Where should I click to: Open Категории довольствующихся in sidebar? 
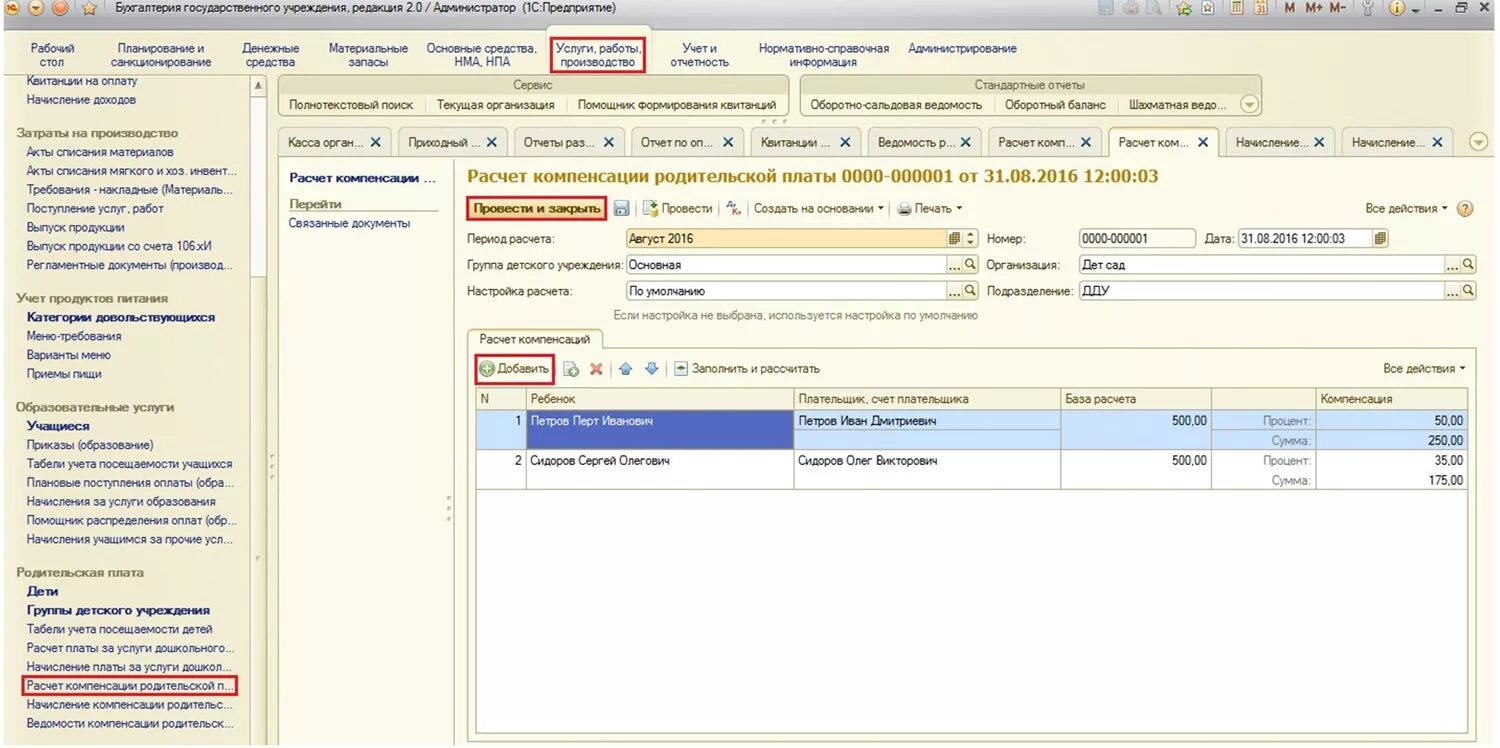point(121,317)
